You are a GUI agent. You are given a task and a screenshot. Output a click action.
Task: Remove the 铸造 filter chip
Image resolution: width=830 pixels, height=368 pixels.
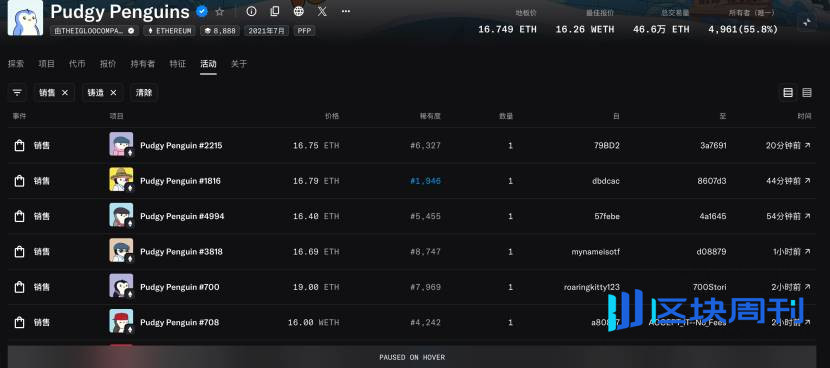tap(113, 93)
